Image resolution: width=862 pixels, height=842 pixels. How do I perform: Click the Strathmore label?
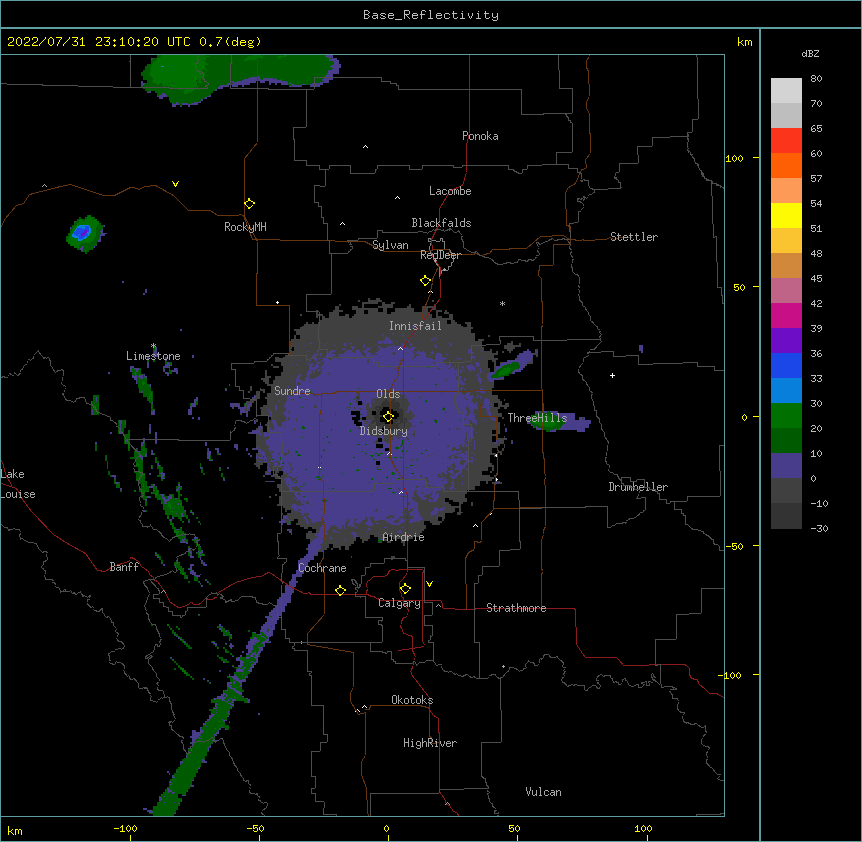click(516, 608)
